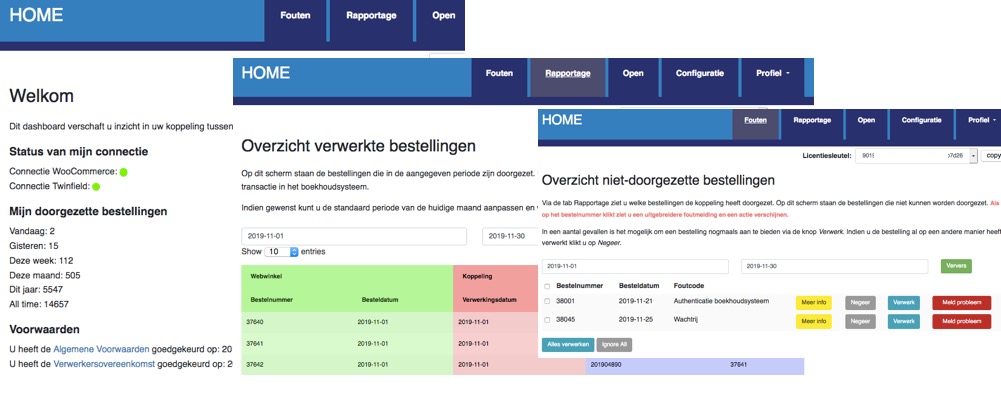
Task: Click the 'Dit jaar: 5547' statistic
Action: (39, 289)
